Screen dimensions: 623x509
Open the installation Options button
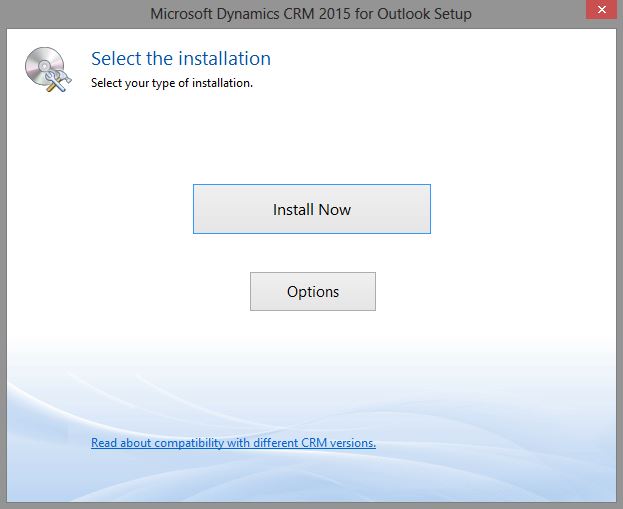[x=313, y=291]
